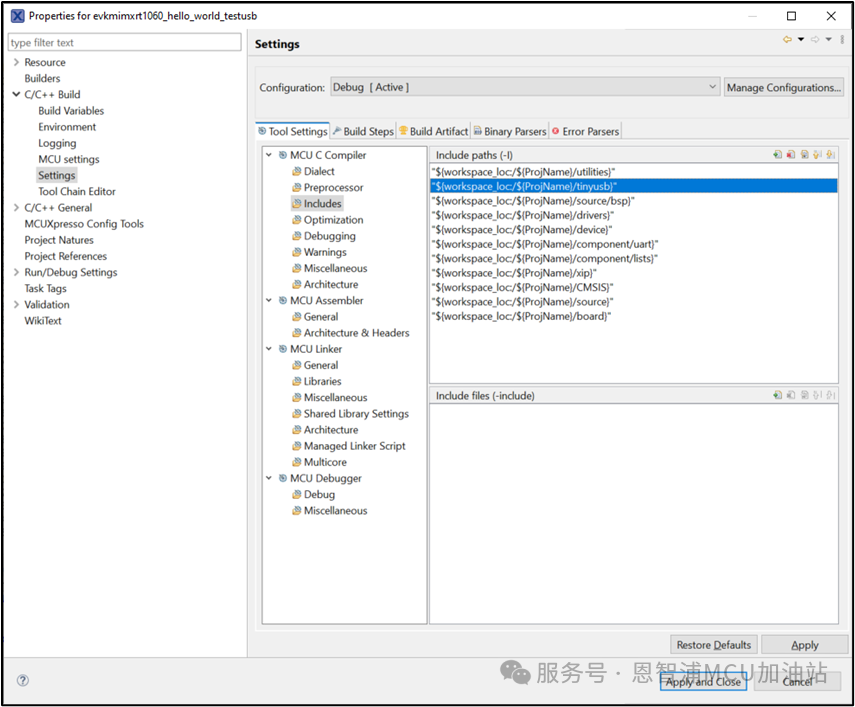This screenshot has width=855, height=707.
Task: Click the forward navigation arrow icon
Action: tap(815, 39)
